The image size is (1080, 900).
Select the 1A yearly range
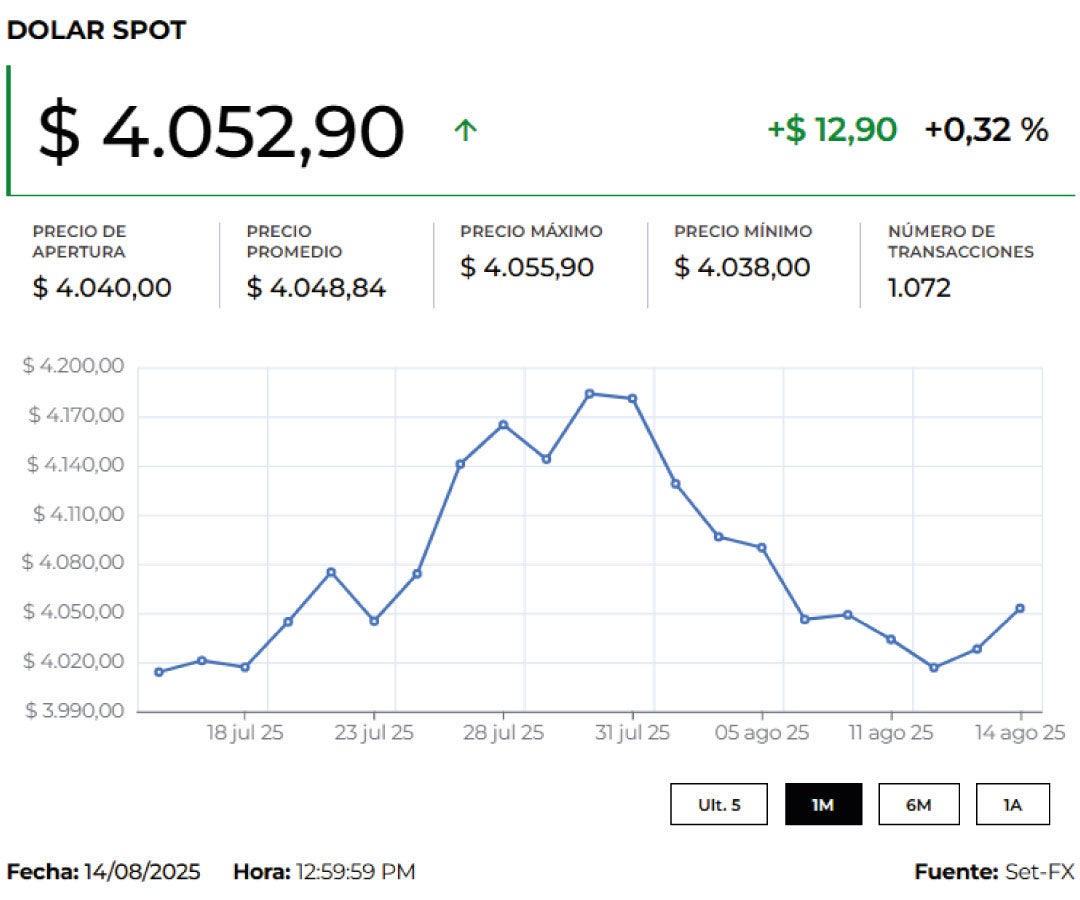coord(1012,804)
